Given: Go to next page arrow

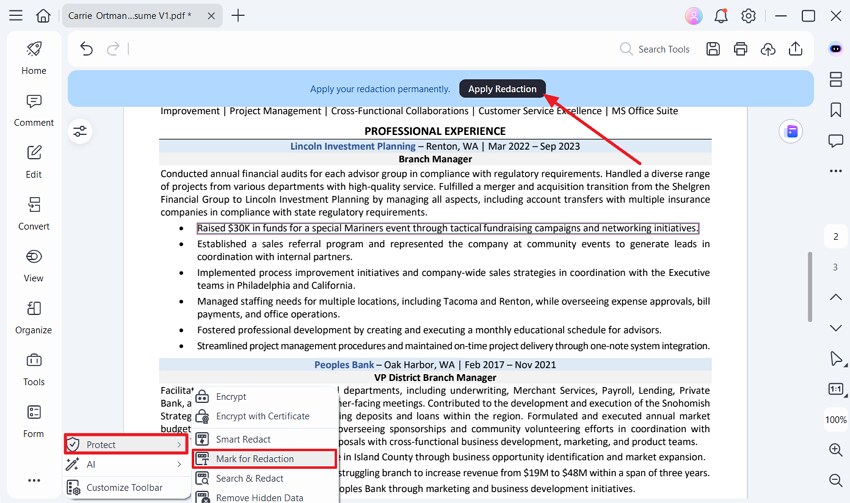Looking at the screenshot, I should click(x=835, y=328).
